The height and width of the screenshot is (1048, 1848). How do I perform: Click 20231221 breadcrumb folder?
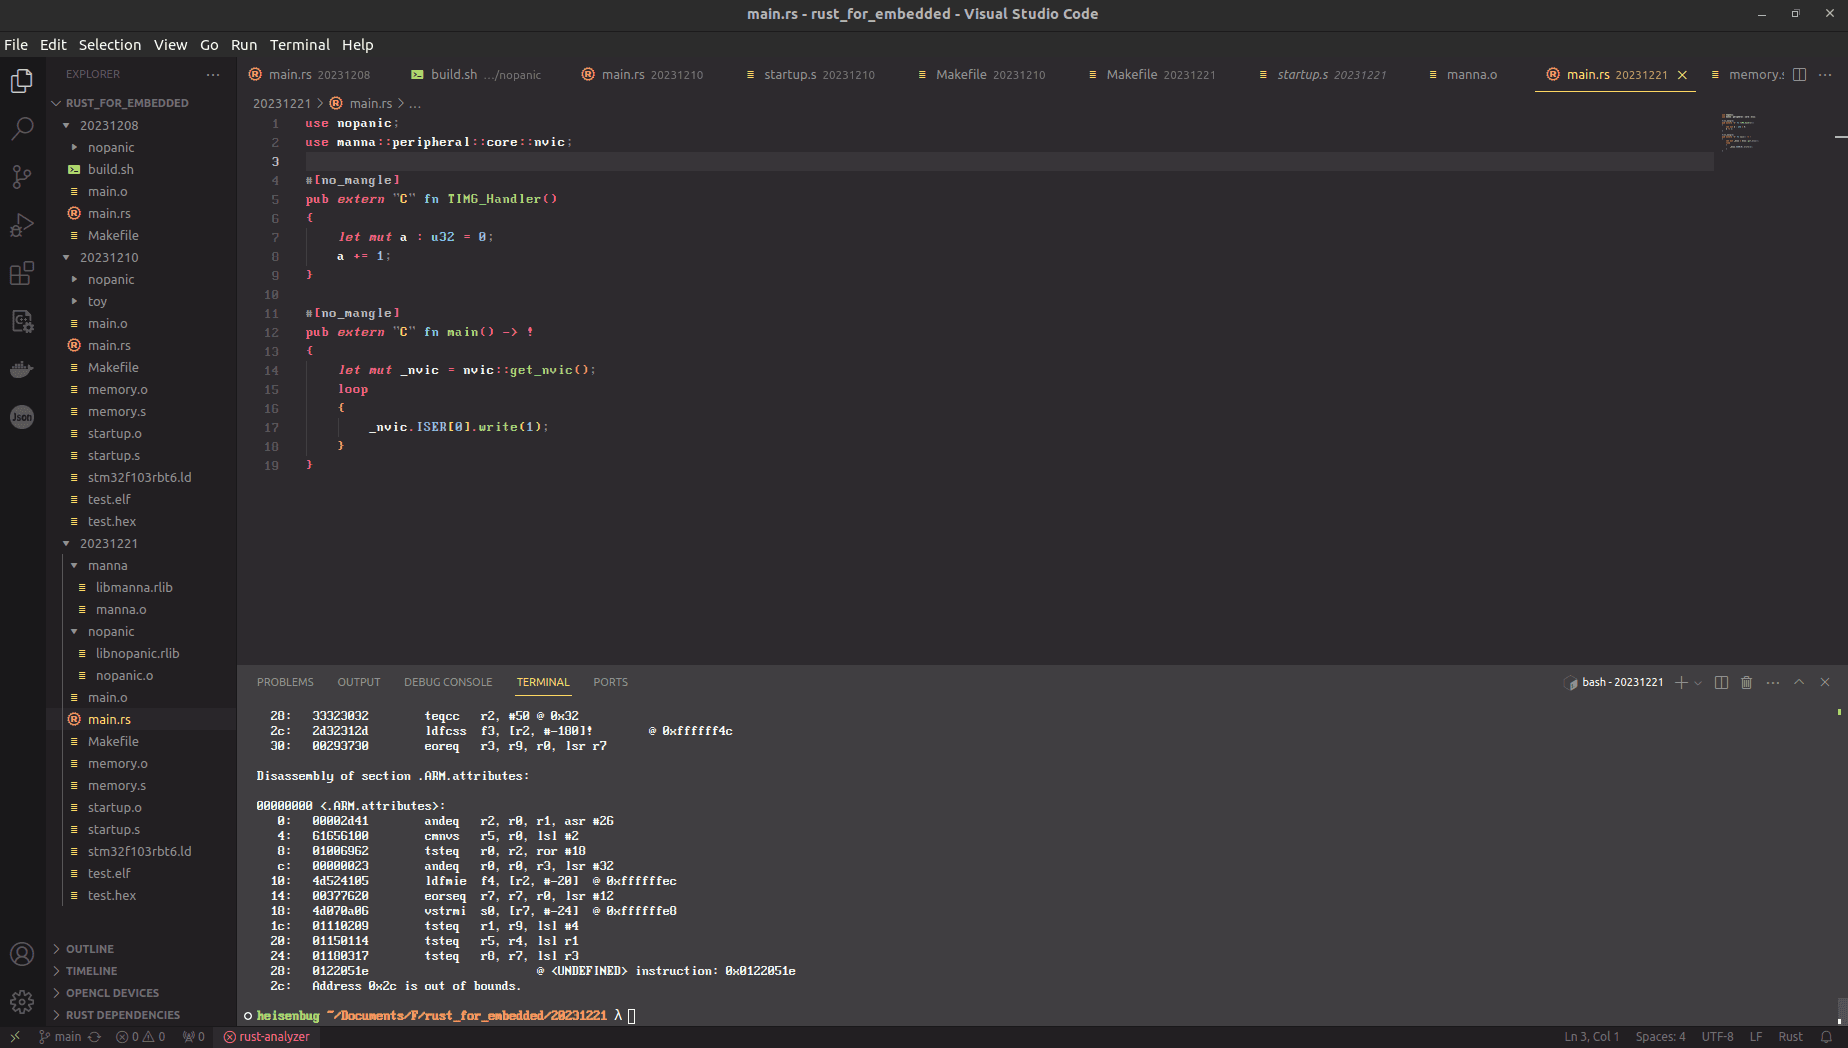282,103
